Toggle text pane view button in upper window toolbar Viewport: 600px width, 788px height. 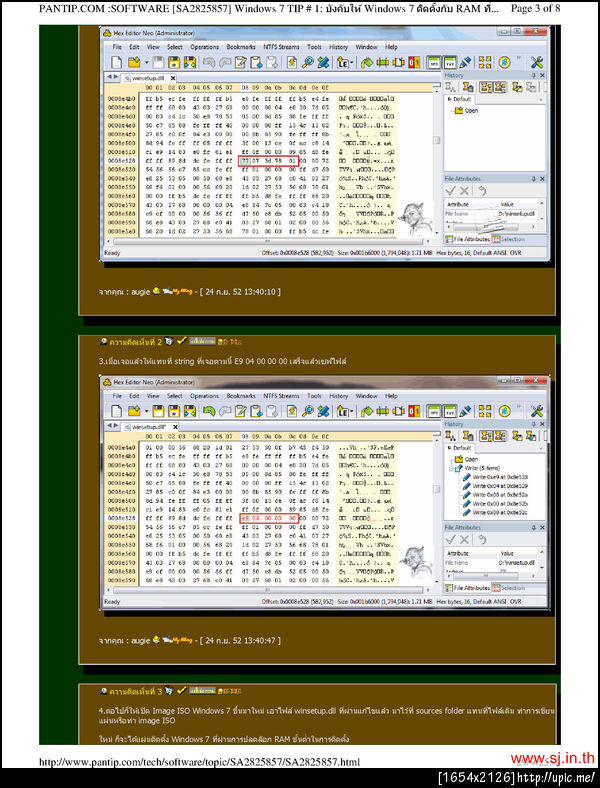point(450,62)
